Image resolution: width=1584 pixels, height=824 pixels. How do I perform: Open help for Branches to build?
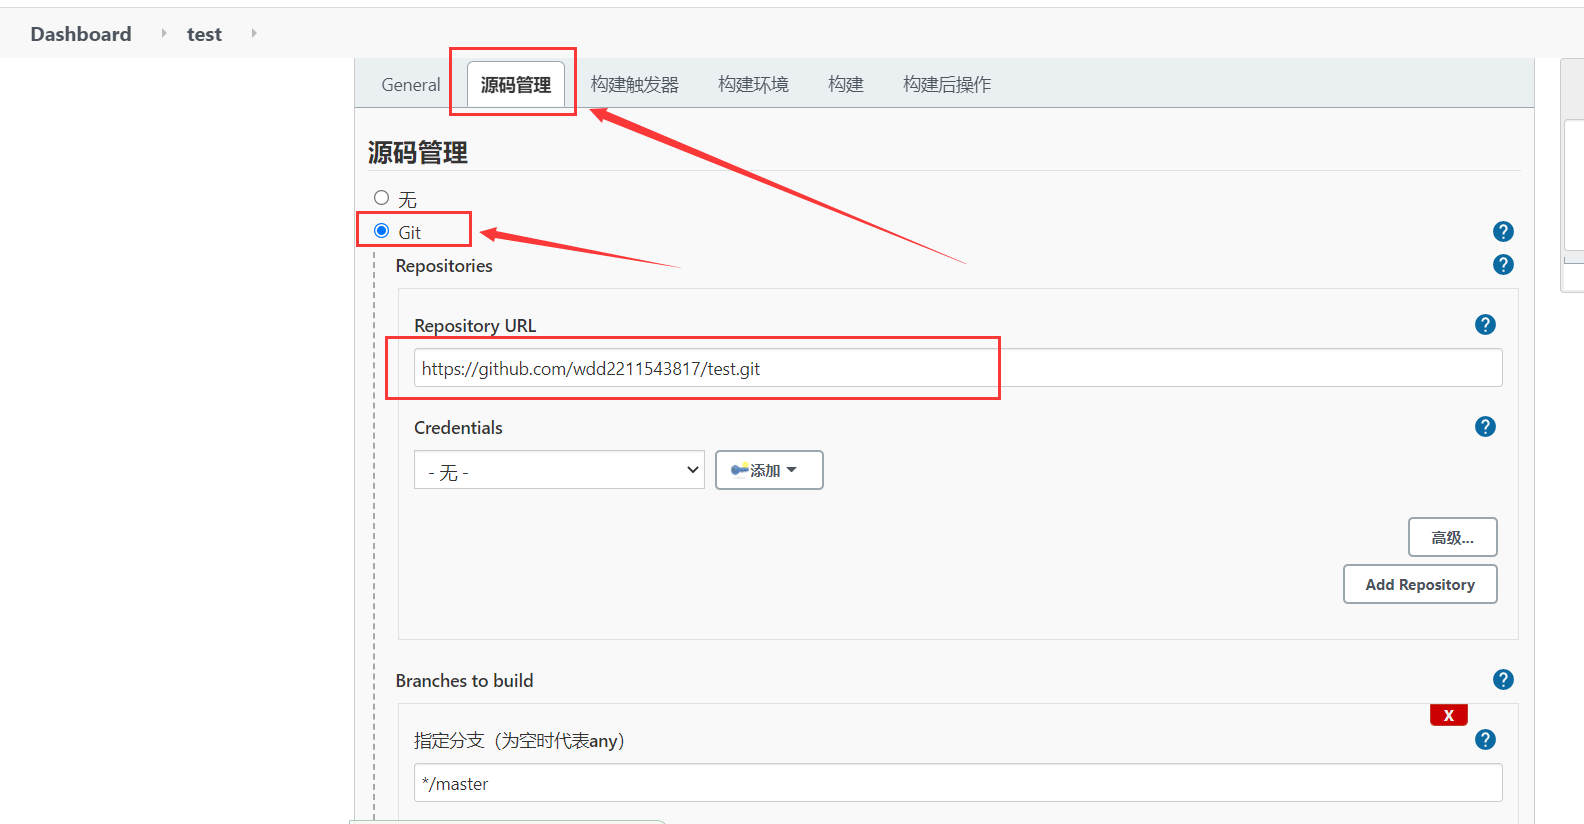pos(1503,680)
